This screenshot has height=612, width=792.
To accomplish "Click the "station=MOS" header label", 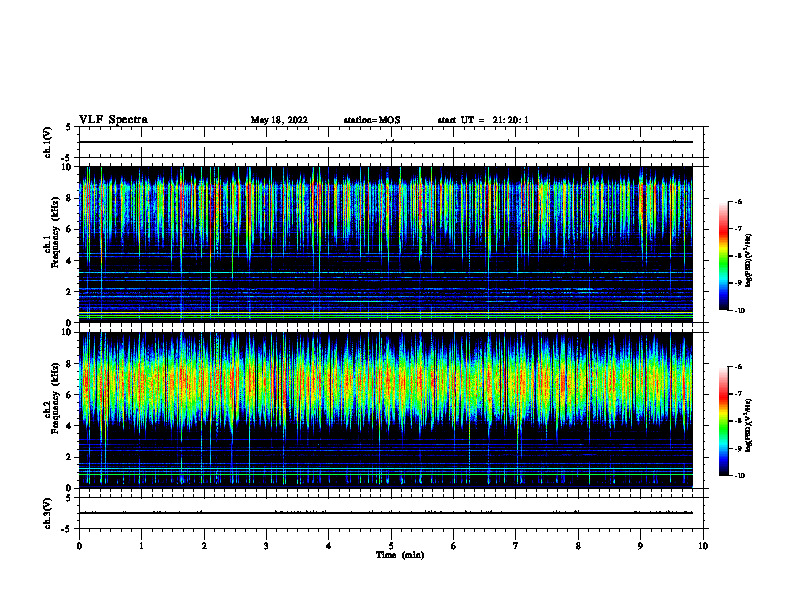I will (x=372, y=120).
